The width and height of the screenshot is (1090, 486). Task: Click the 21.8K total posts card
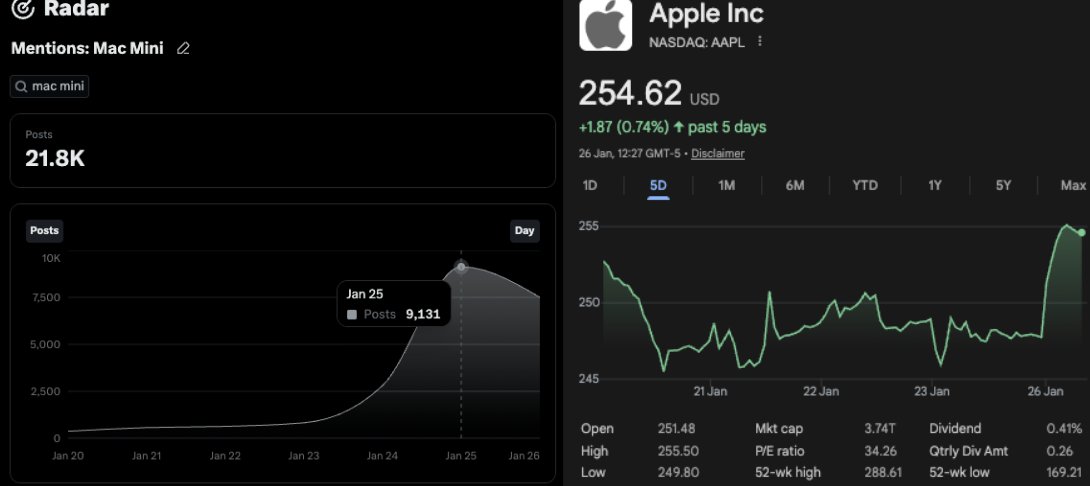pyautogui.click(x=283, y=150)
